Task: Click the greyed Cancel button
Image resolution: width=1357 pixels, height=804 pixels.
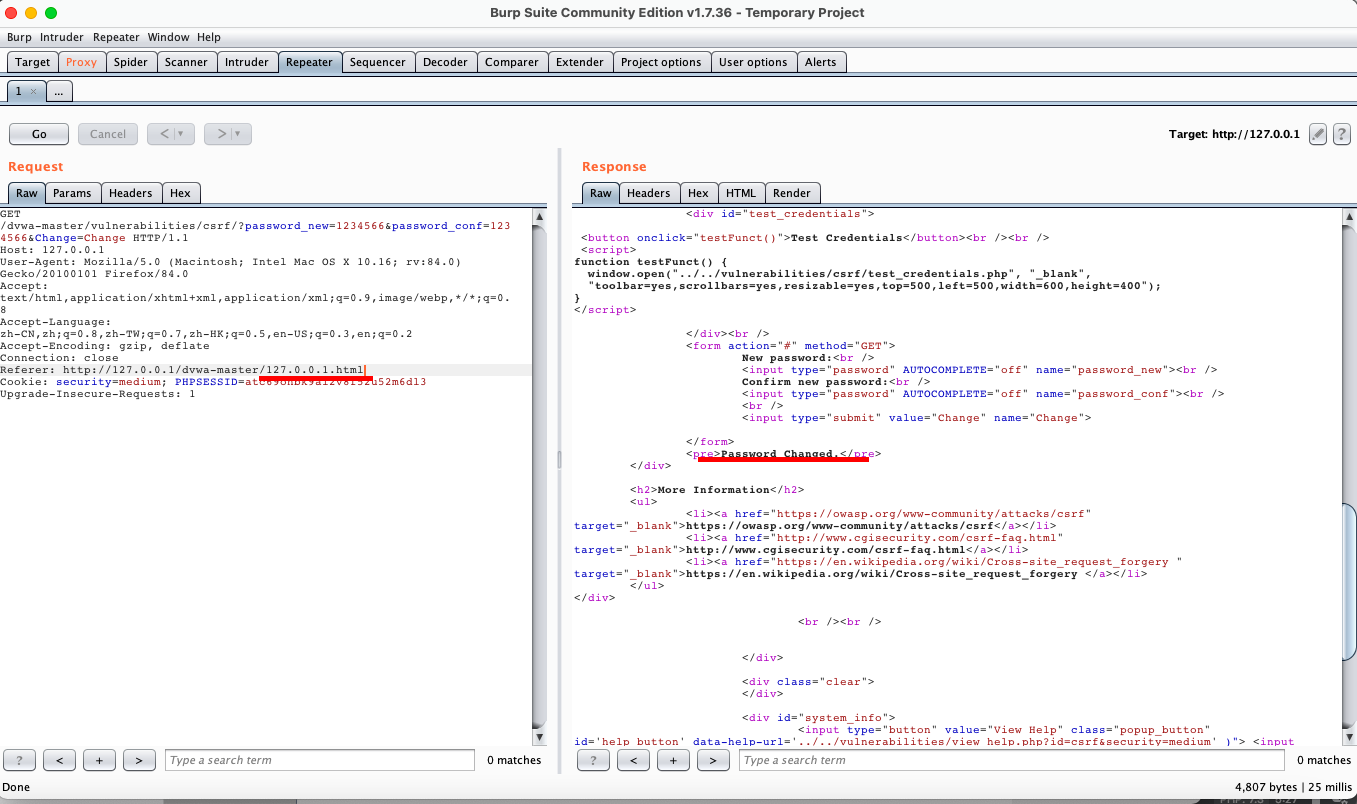Action: click(108, 134)
